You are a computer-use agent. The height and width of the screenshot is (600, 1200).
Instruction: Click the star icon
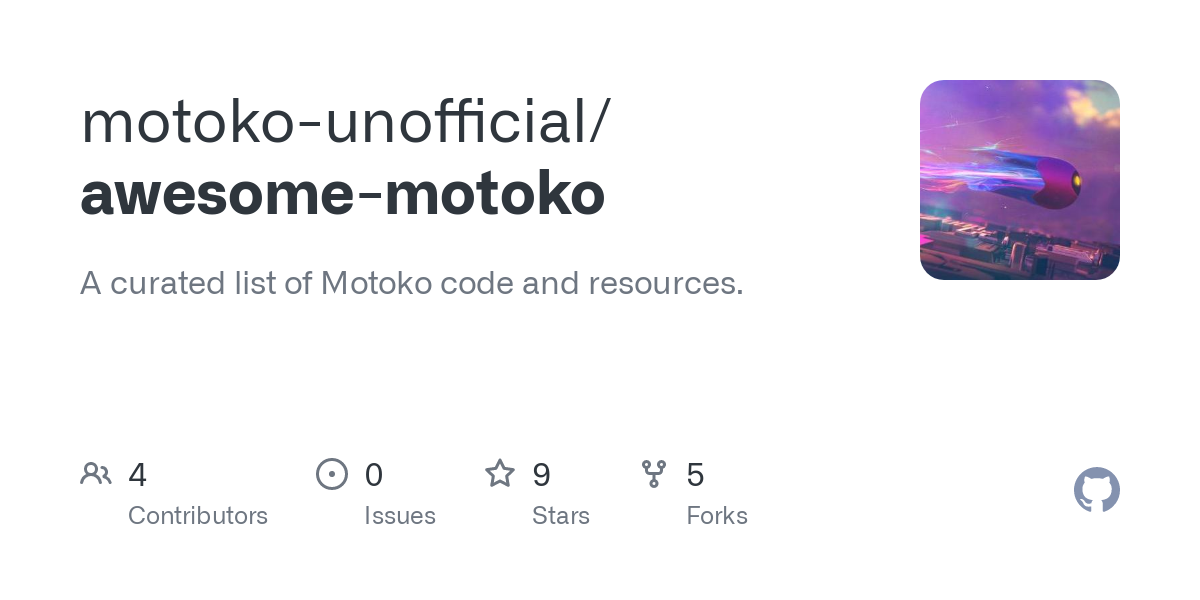[500, 473]
